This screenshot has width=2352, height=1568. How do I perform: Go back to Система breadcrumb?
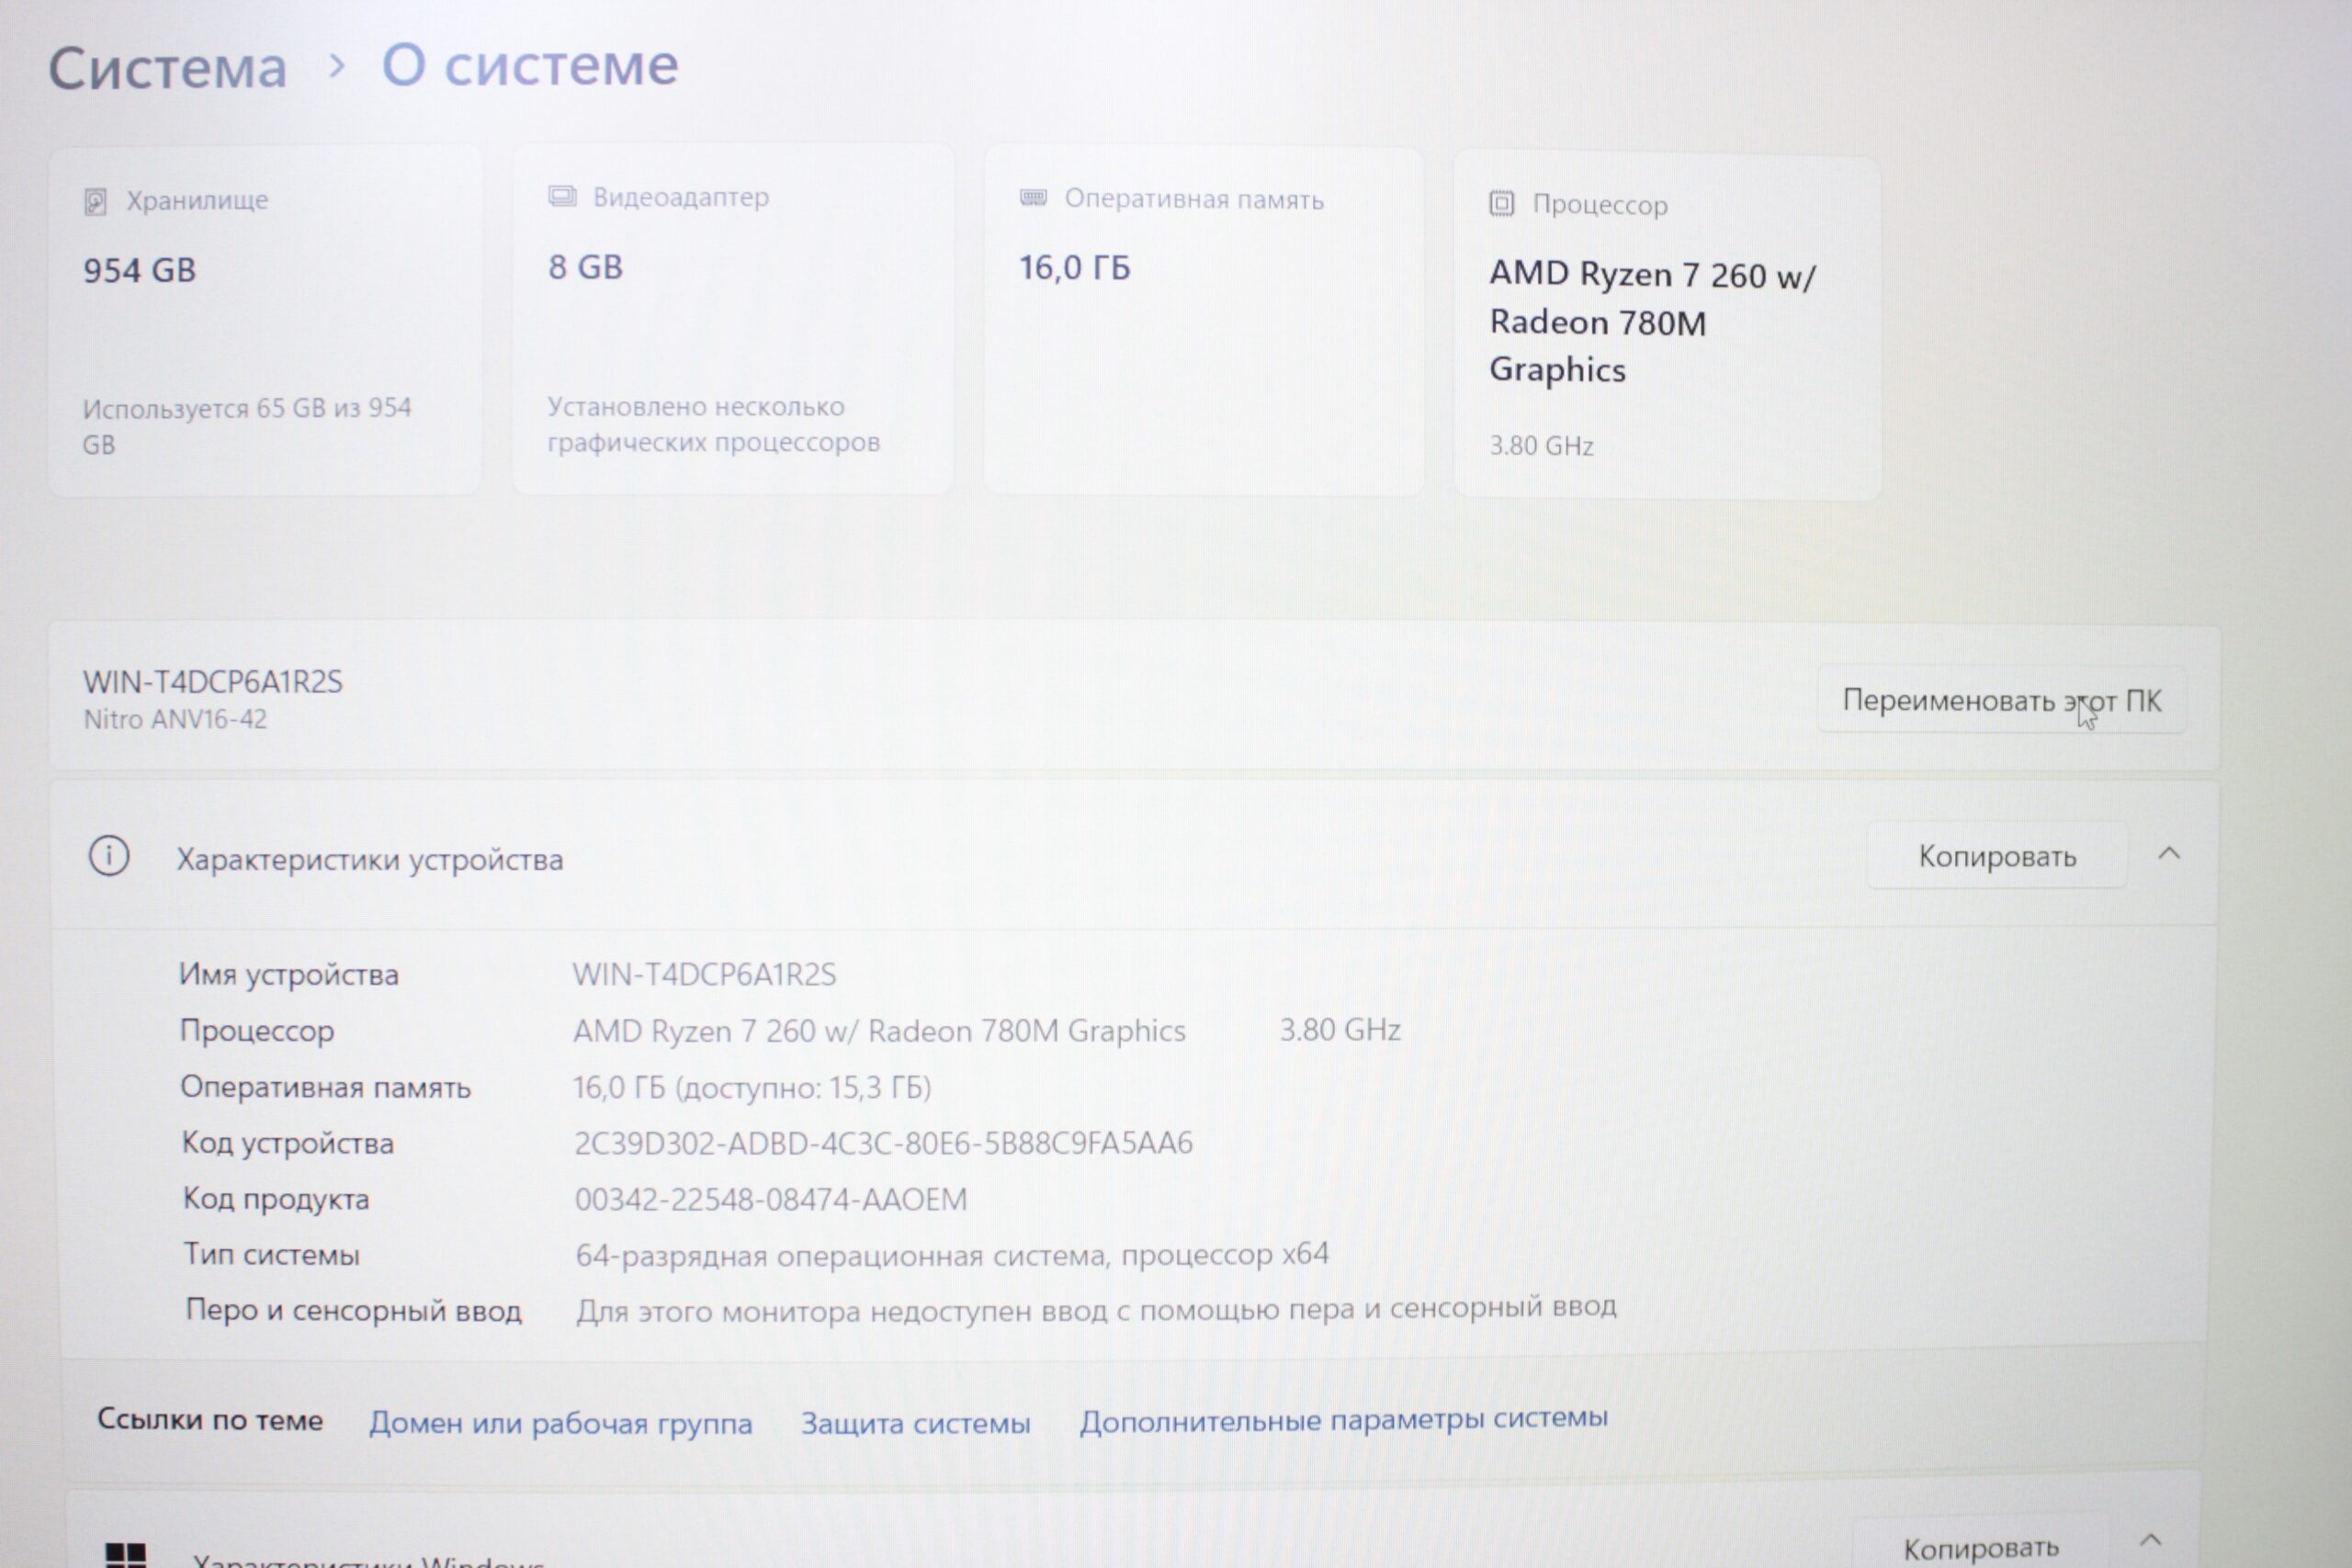168,68
